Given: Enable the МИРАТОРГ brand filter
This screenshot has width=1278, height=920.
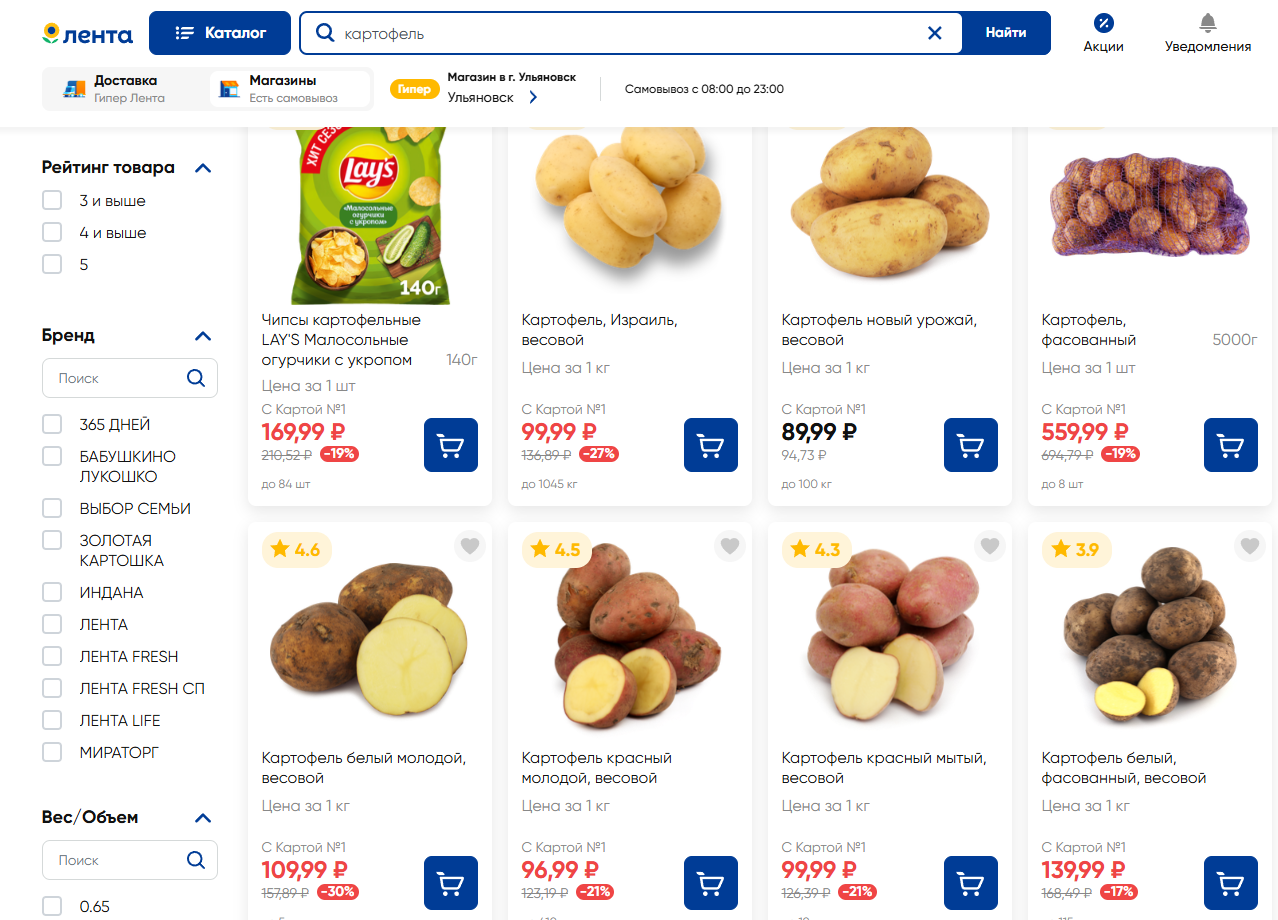Looking at the screenshot, I should click(52, 752).
